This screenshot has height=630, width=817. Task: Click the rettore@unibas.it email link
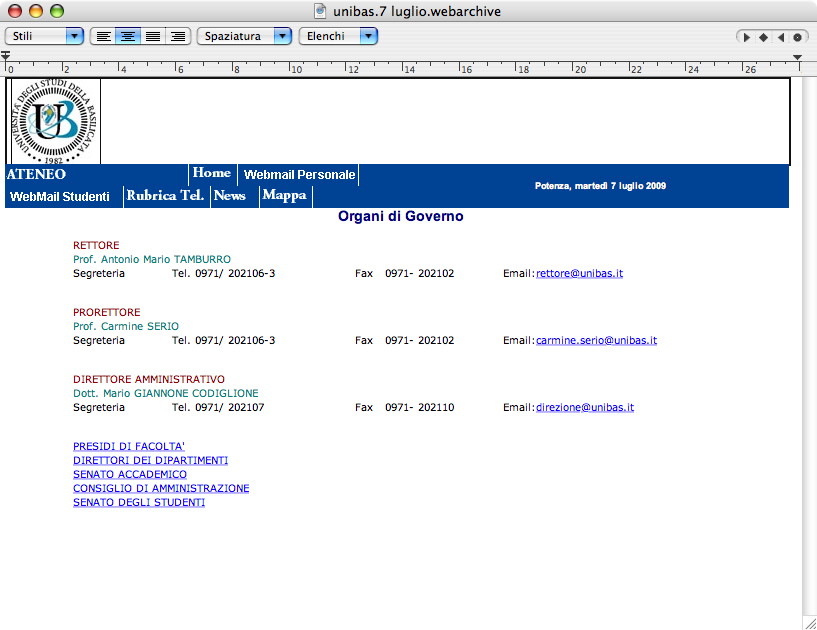[x=579, y=273]
